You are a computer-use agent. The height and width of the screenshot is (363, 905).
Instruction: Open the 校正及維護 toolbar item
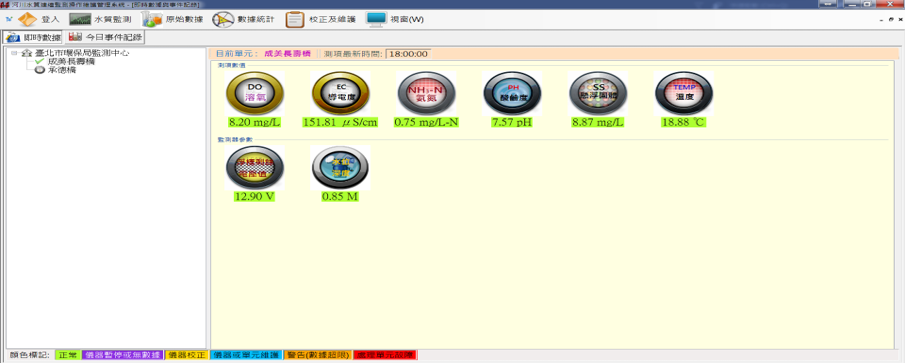click(x=320, y=20)
